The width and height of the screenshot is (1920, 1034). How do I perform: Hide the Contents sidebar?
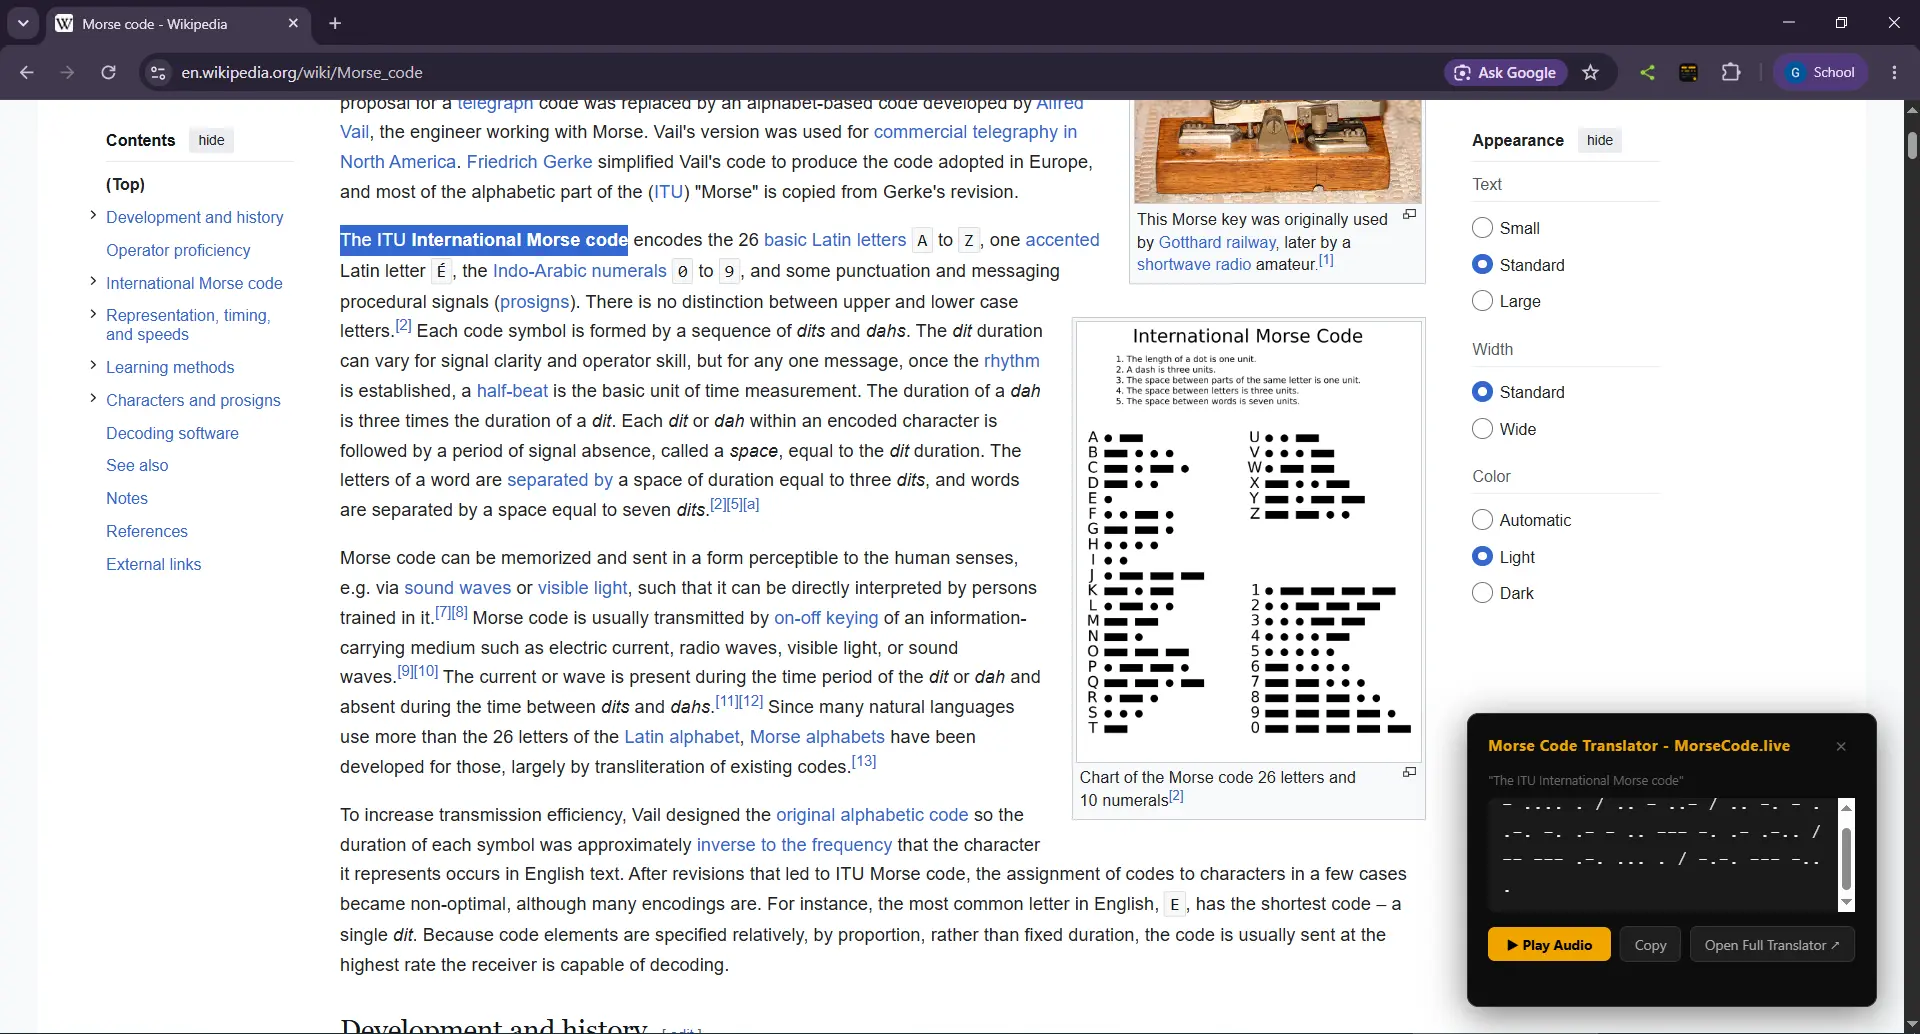(211, 140)
